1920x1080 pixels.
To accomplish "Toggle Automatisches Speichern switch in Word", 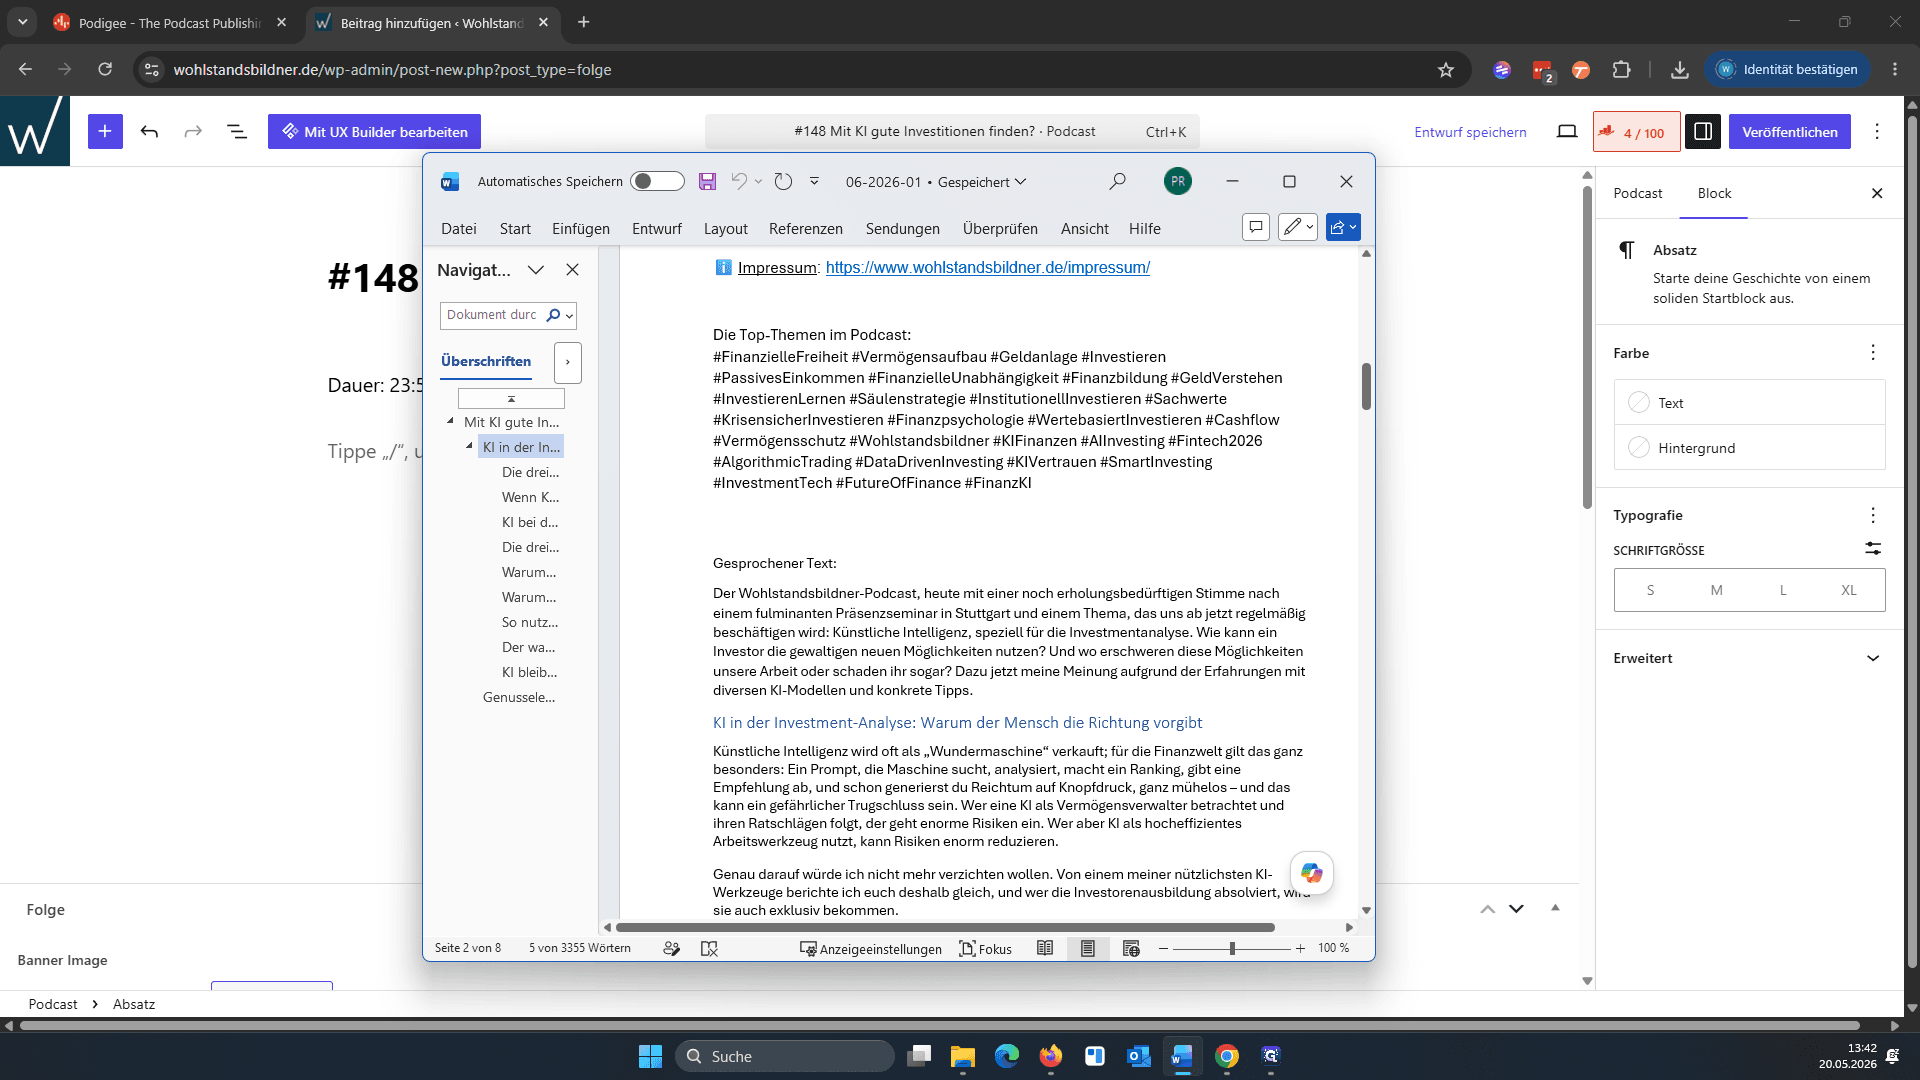I will click(x=657, y=181).
